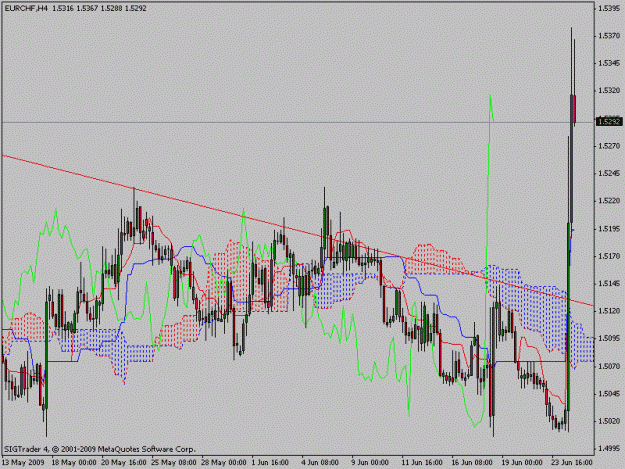Click the current price label 1.5292
Screen dimensions: 625x469
coord(609,121)
